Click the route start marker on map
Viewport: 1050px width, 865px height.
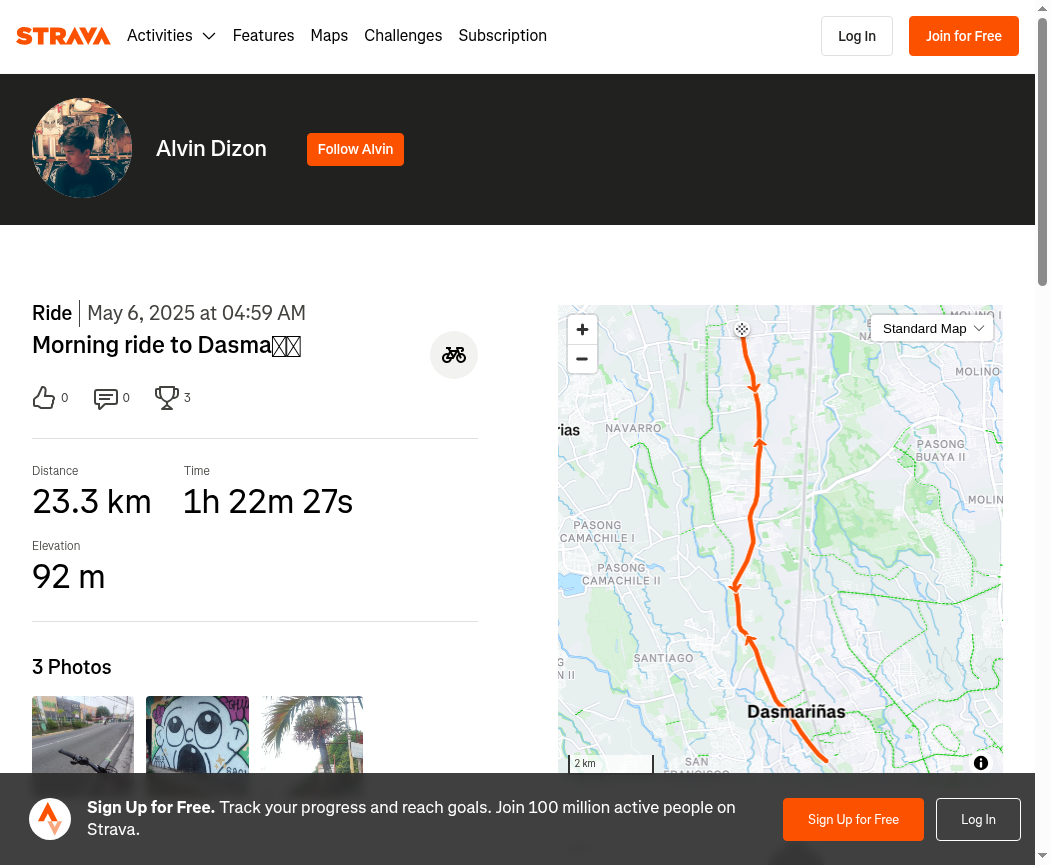click(x=741, y=329)
